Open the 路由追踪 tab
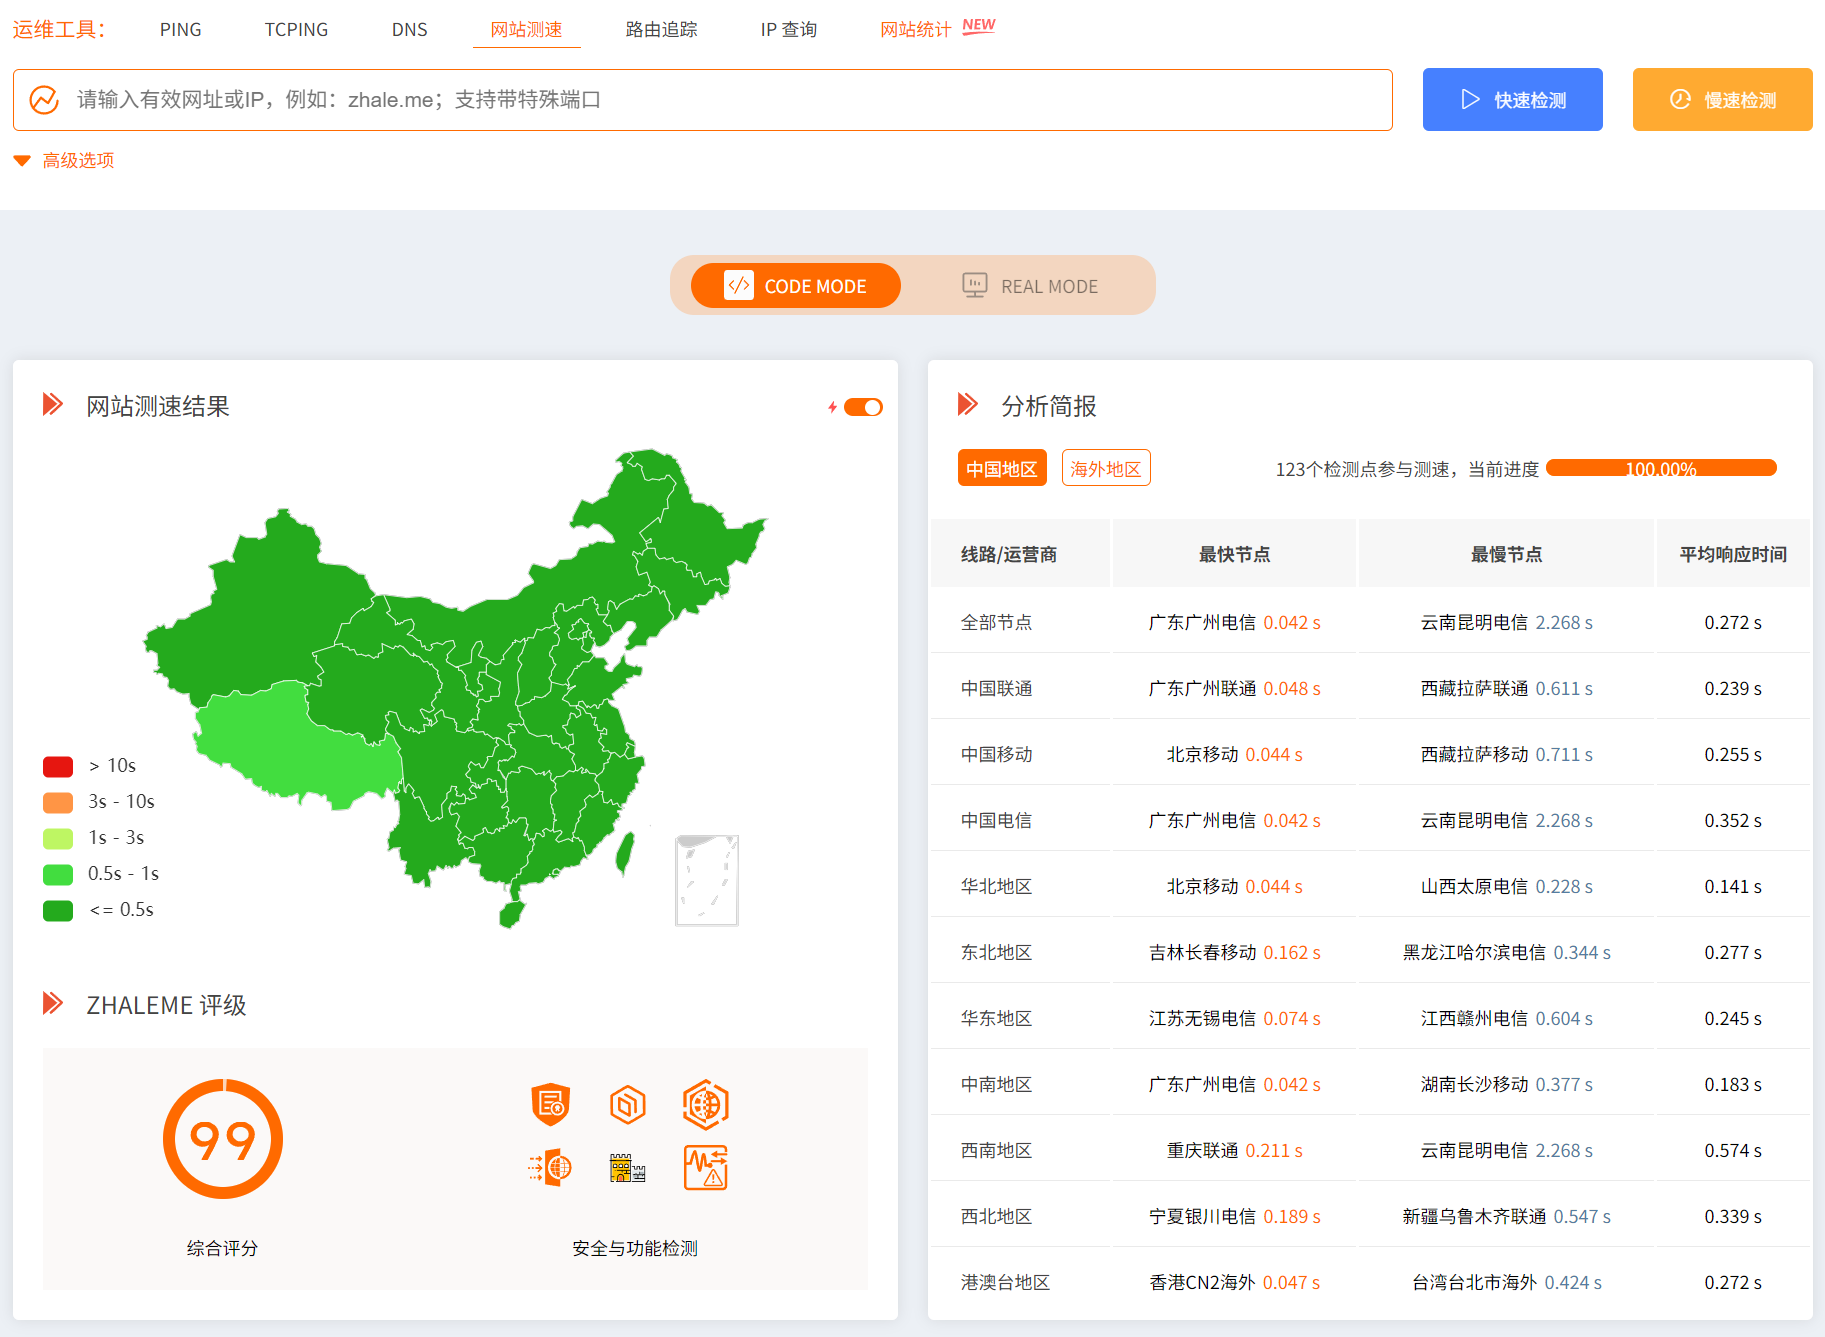This screenshot has height=1337, width=1825. (661, 30)
